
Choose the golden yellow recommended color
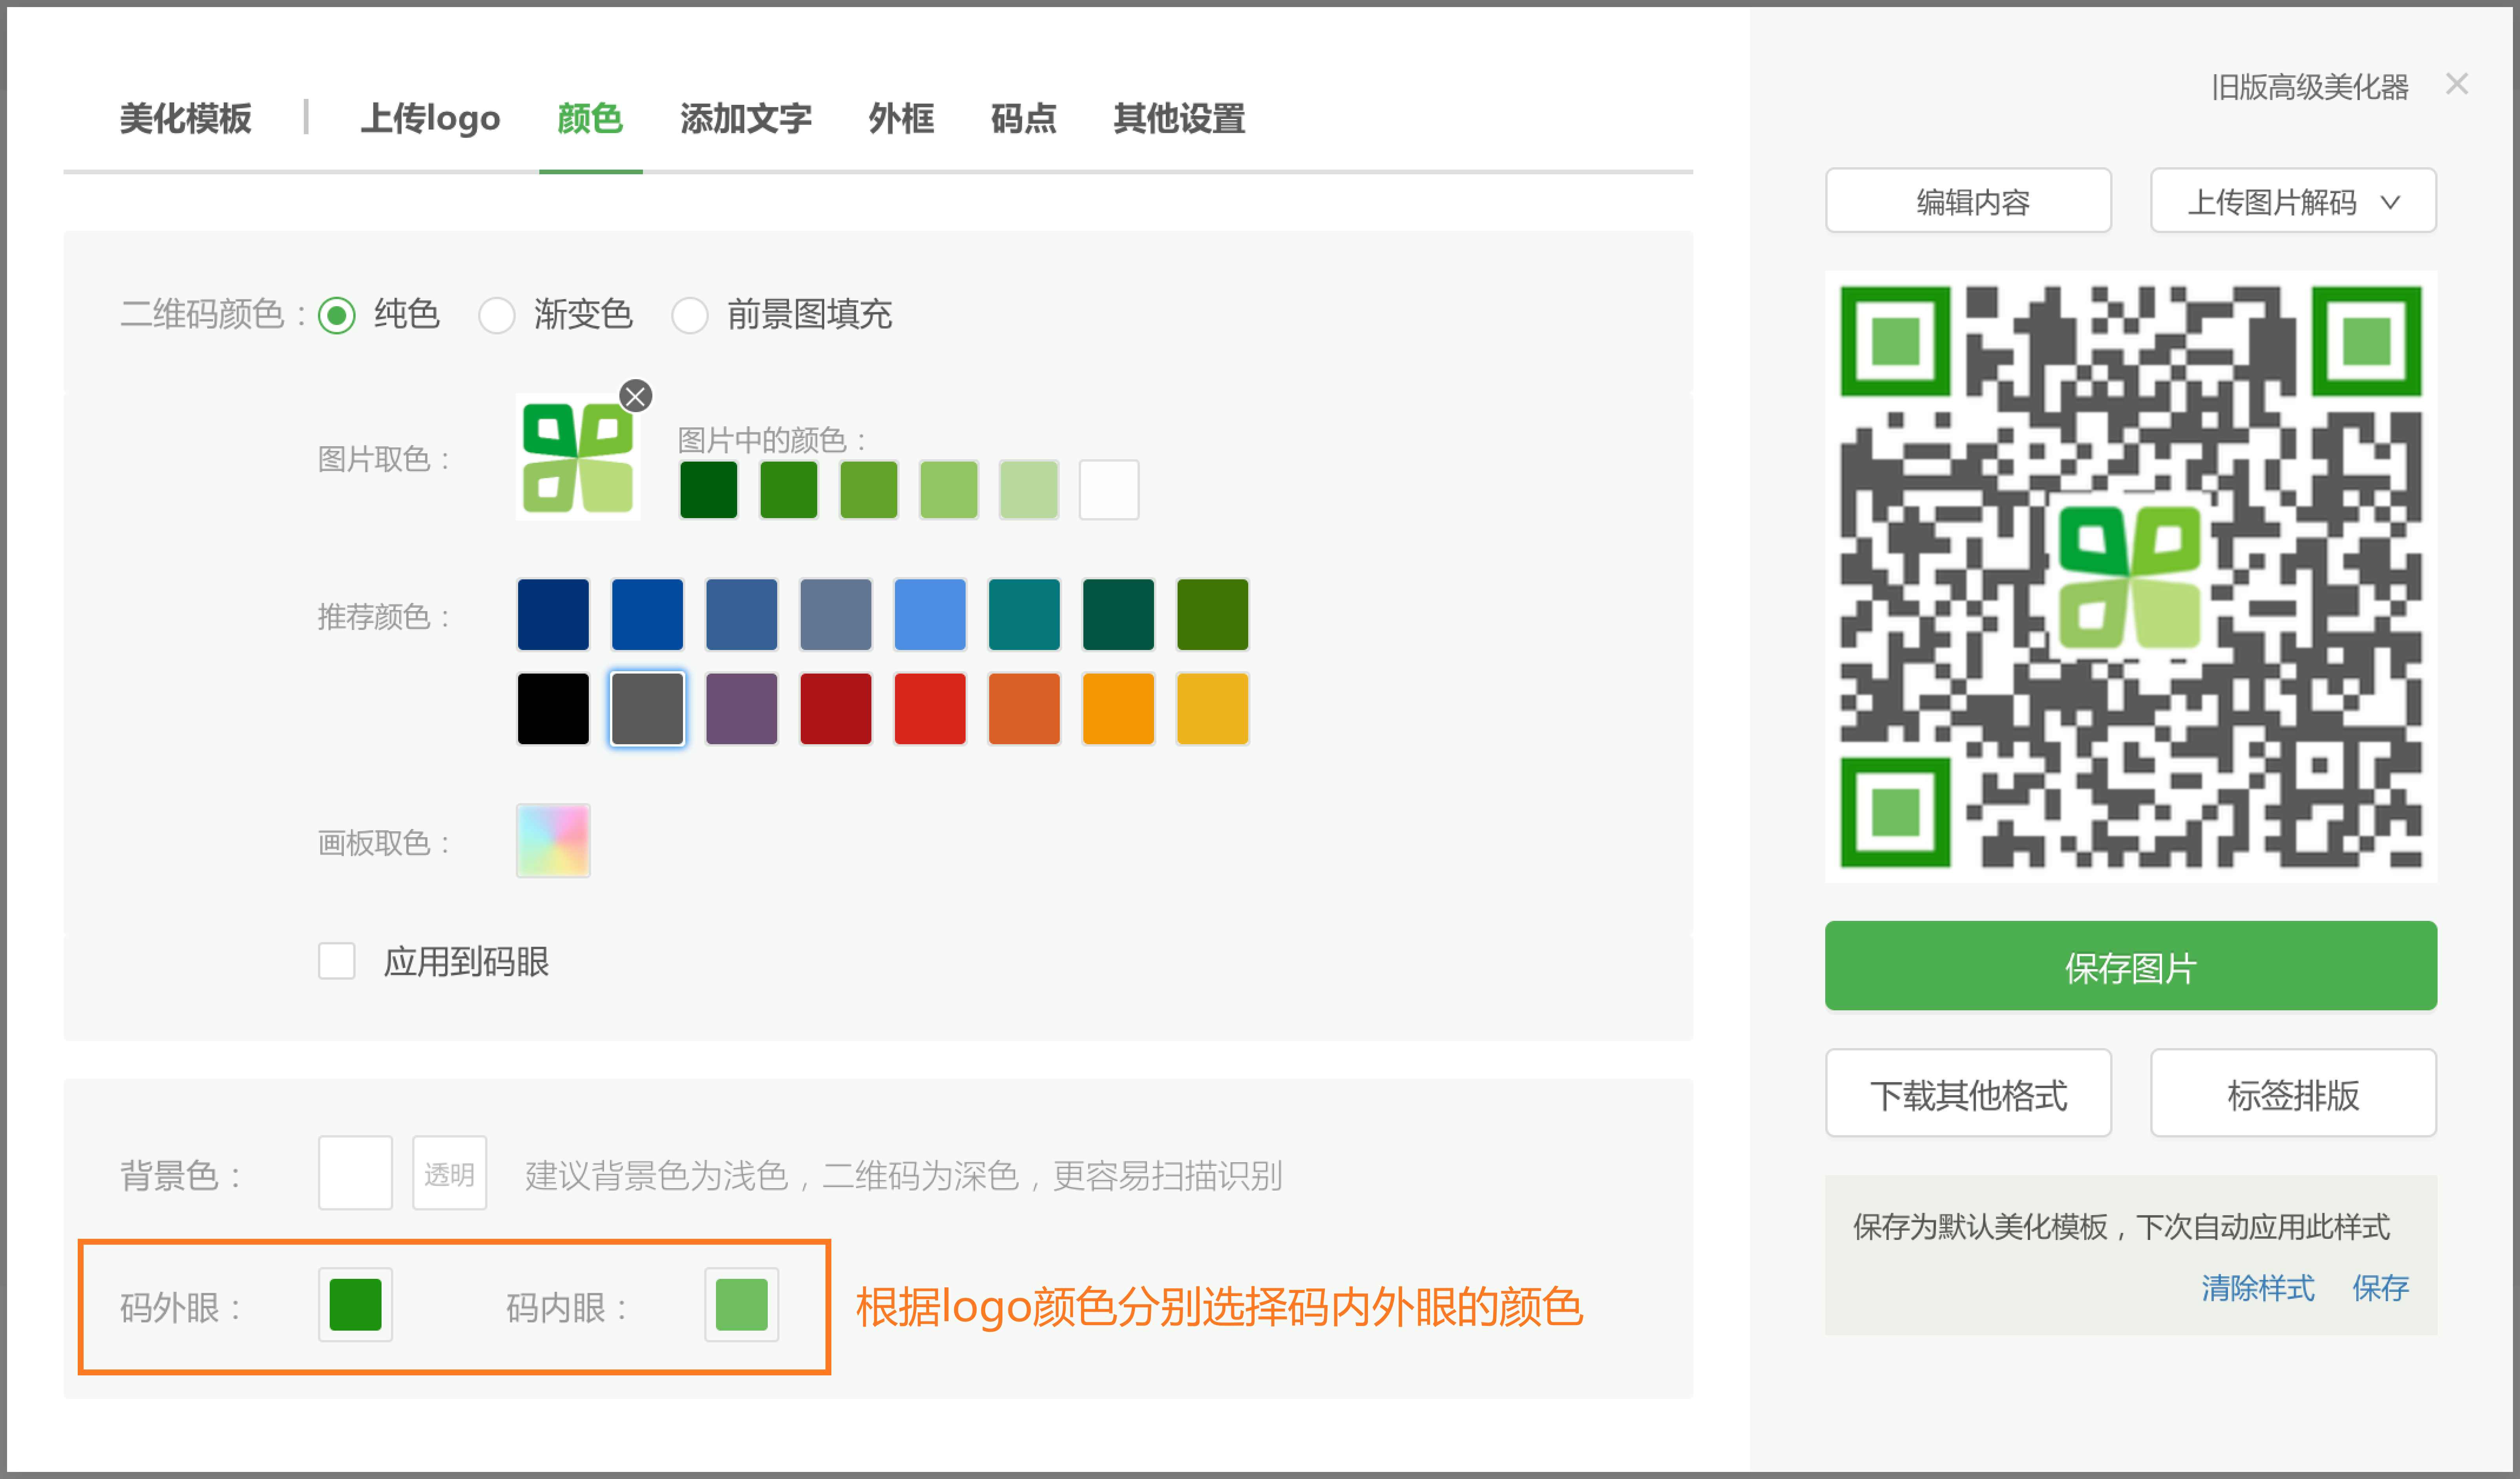click(1212, 709)
